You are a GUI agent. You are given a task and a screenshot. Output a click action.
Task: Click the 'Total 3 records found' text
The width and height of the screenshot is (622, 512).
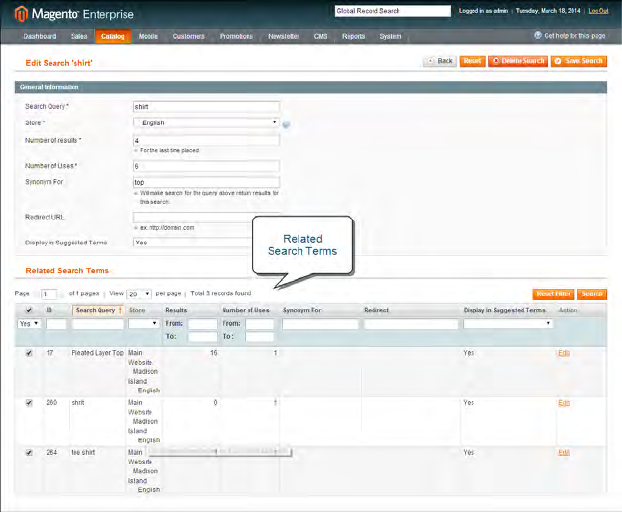coord(221,293)
